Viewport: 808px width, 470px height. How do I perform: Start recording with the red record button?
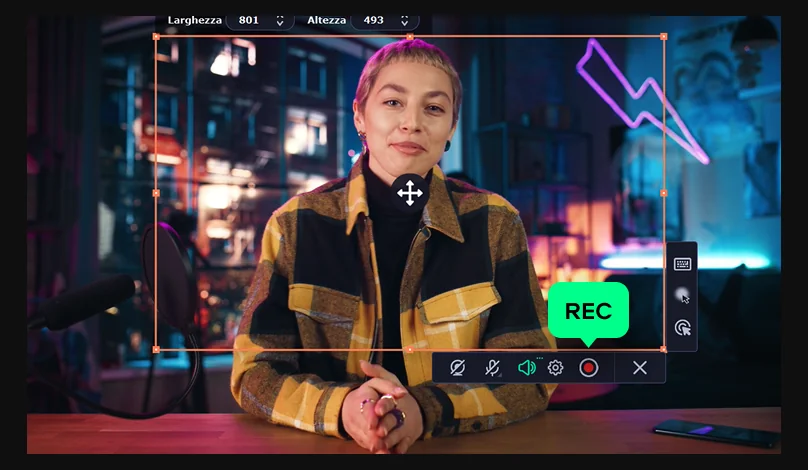coord(588,368)
